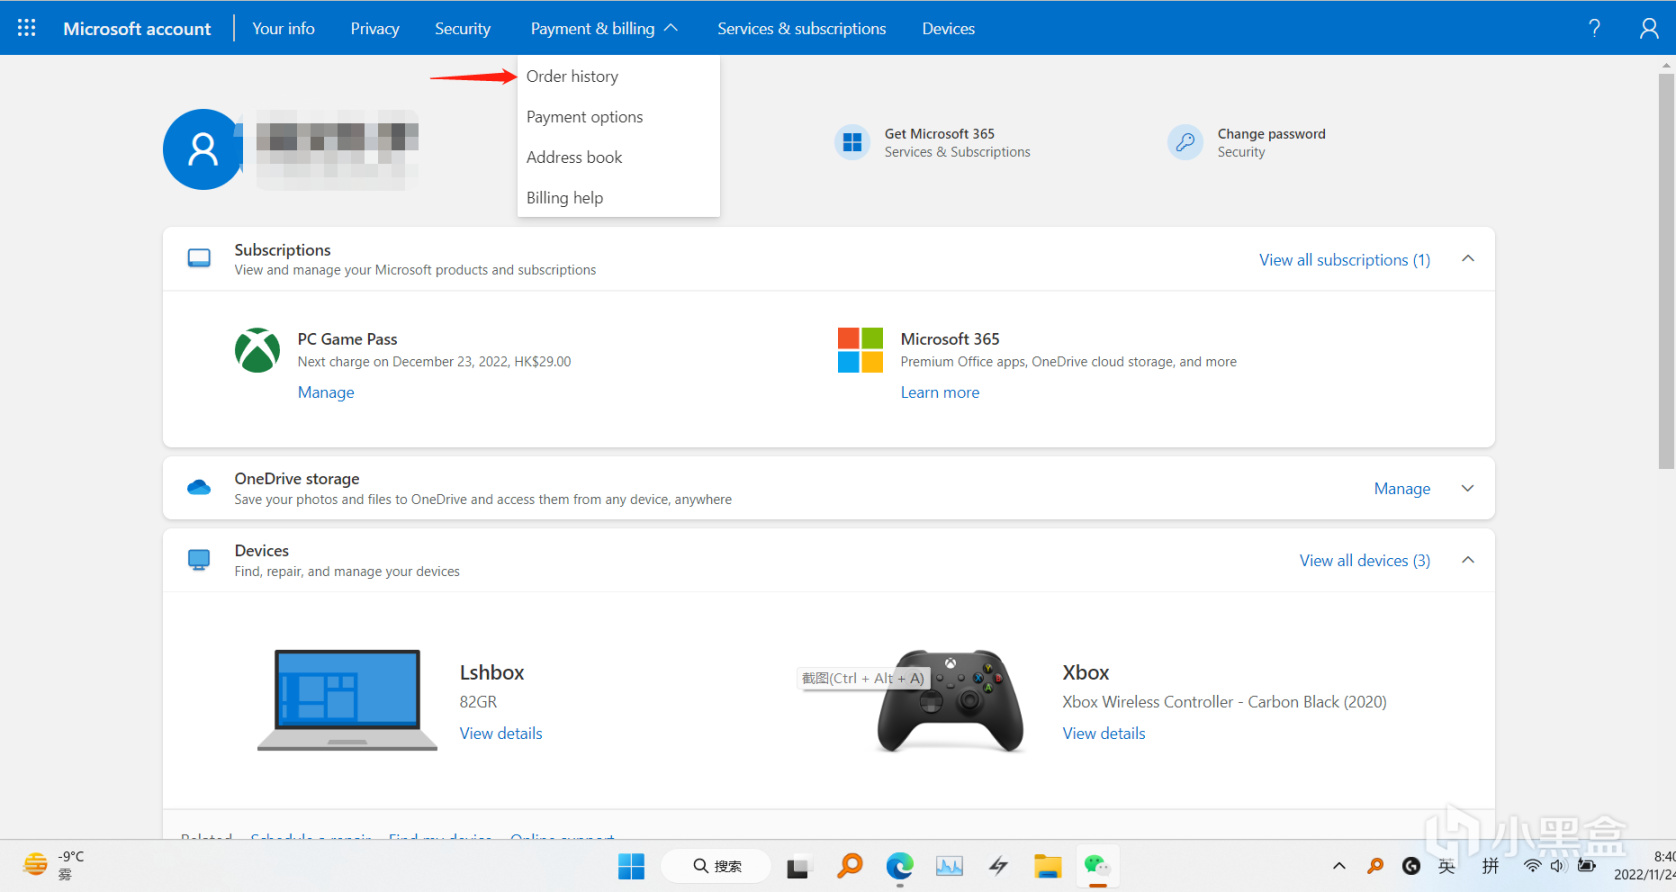
Task: Open the orange magnifier app in taskbar
Action: 850,866
